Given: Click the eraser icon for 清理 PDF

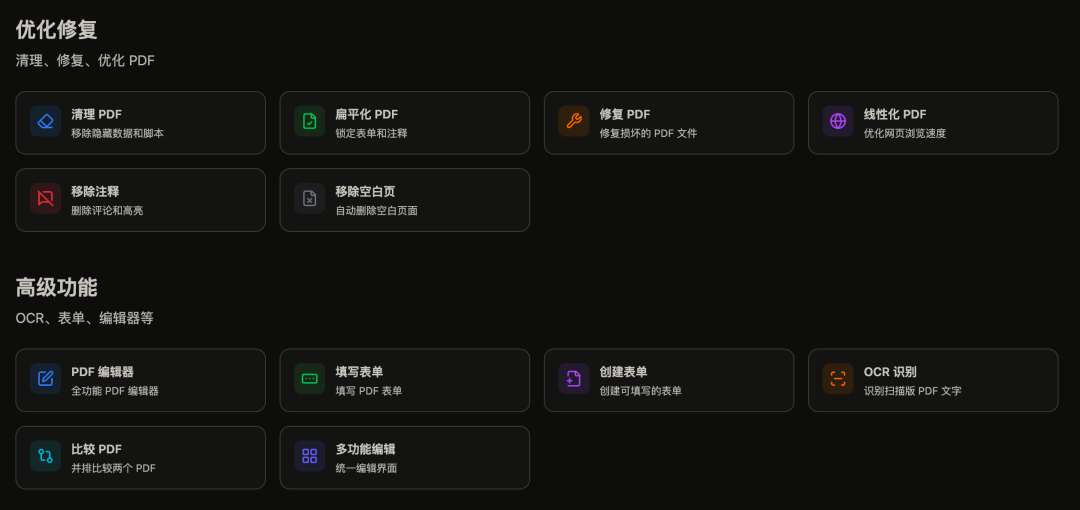Looking at the screenshot, I should coord(45,122).
